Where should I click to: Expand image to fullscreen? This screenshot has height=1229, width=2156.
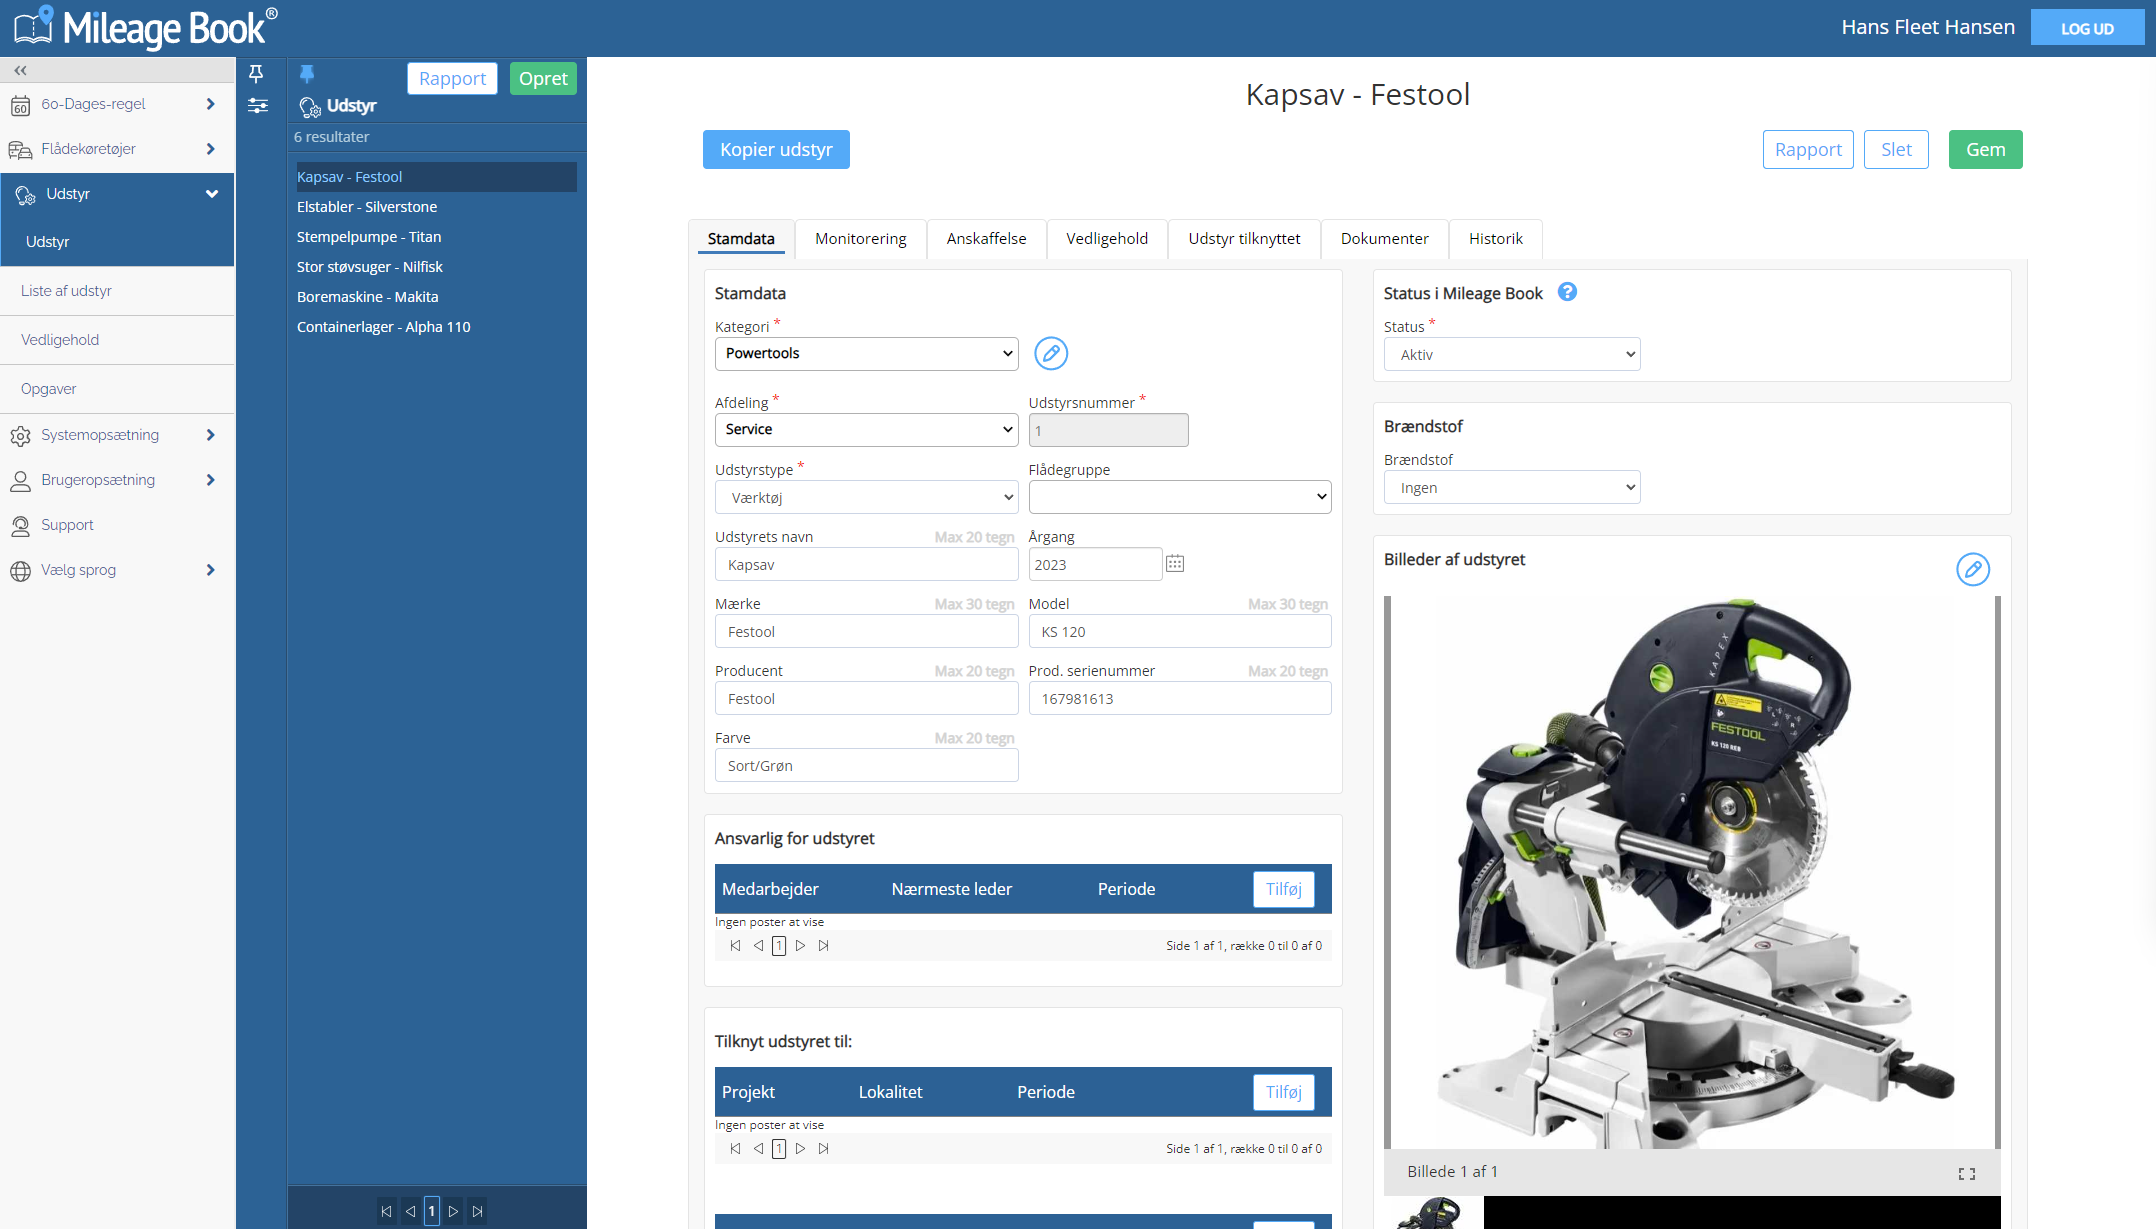(x=1967, y=1173)
